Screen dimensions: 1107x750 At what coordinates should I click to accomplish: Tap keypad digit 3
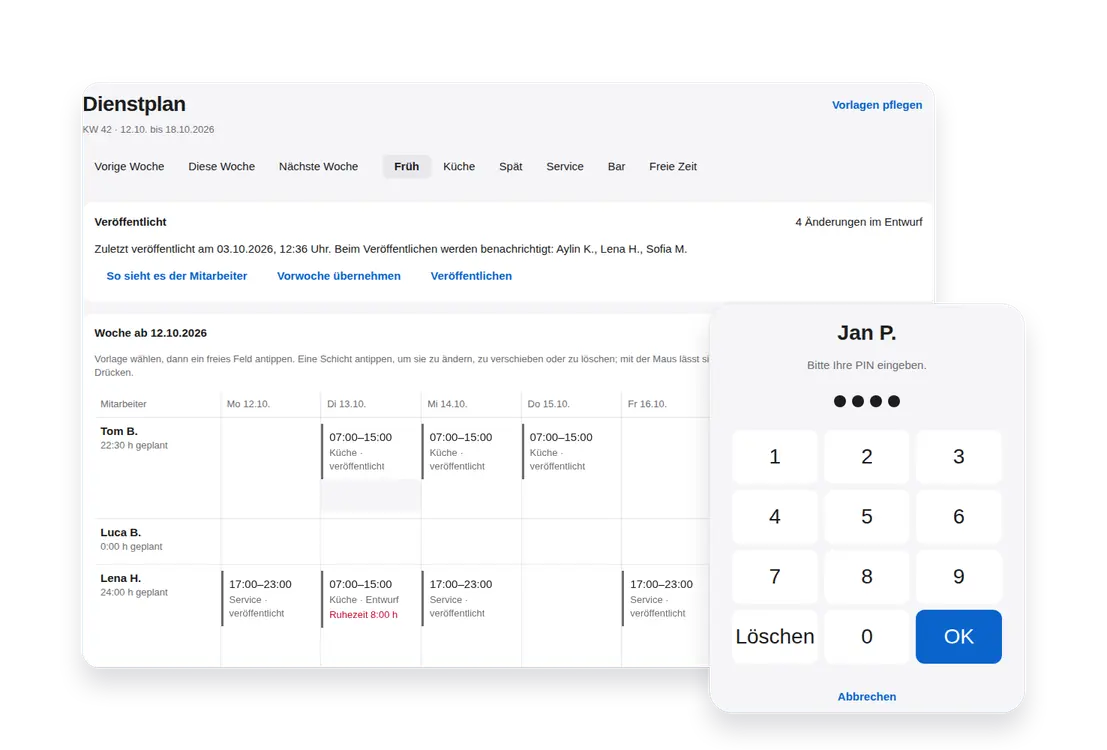(959, 457)
